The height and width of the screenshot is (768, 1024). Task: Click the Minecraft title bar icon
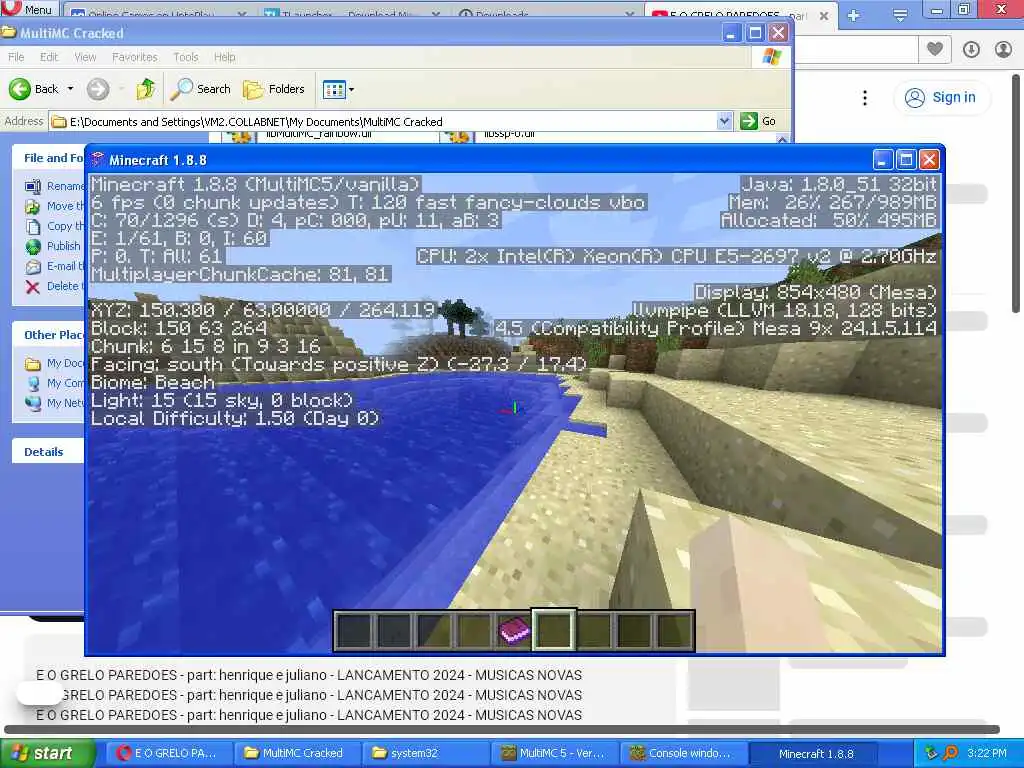click(98, 159)
